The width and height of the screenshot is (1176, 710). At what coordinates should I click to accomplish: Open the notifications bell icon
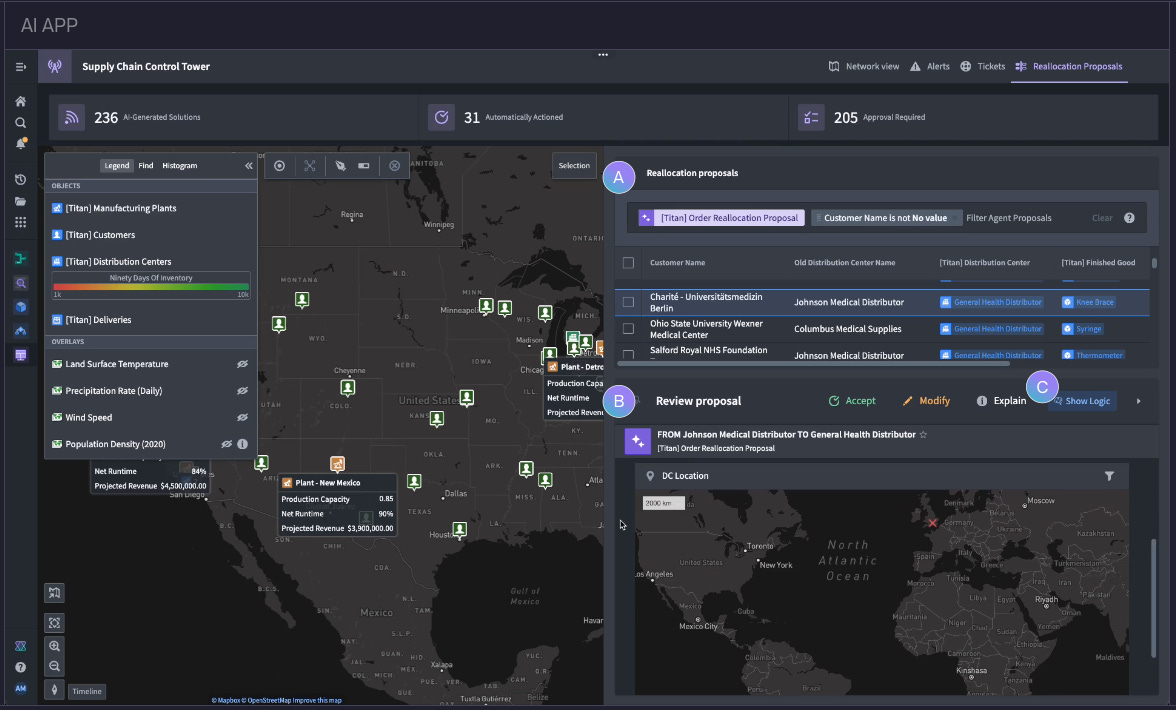click(x=20, y=143)
